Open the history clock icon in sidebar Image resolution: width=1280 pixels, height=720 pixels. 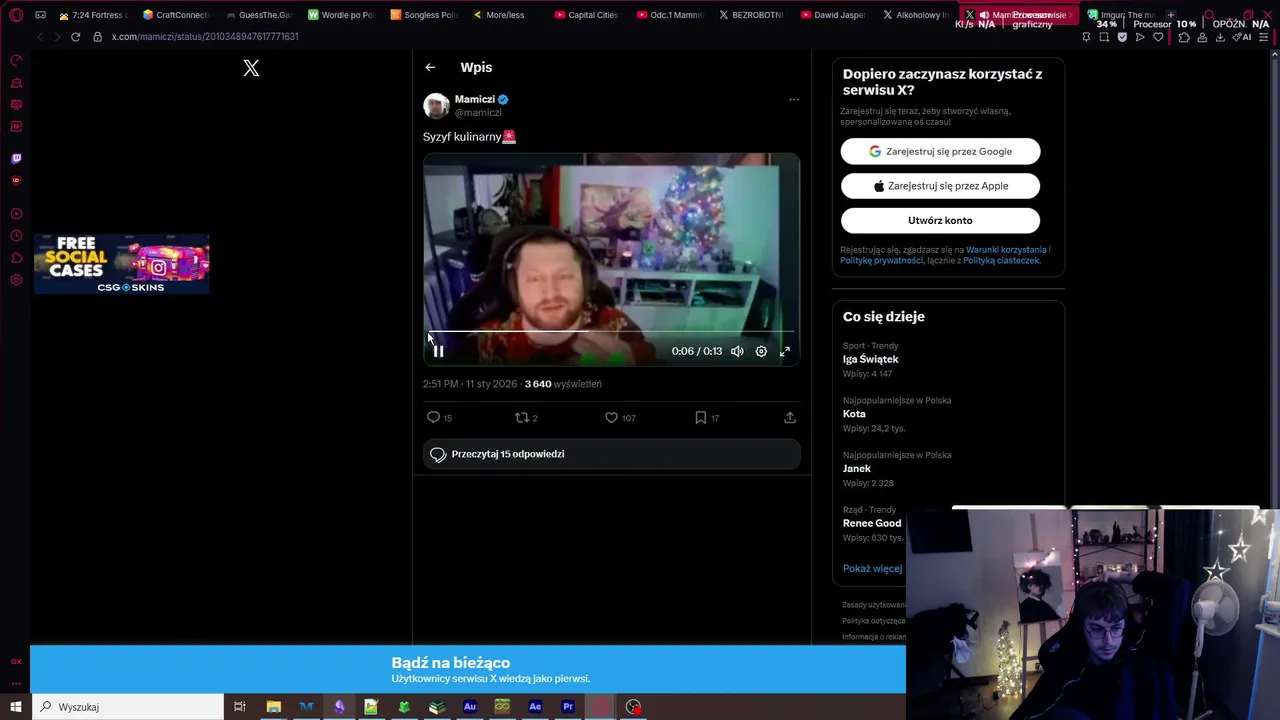coord(16,236)
